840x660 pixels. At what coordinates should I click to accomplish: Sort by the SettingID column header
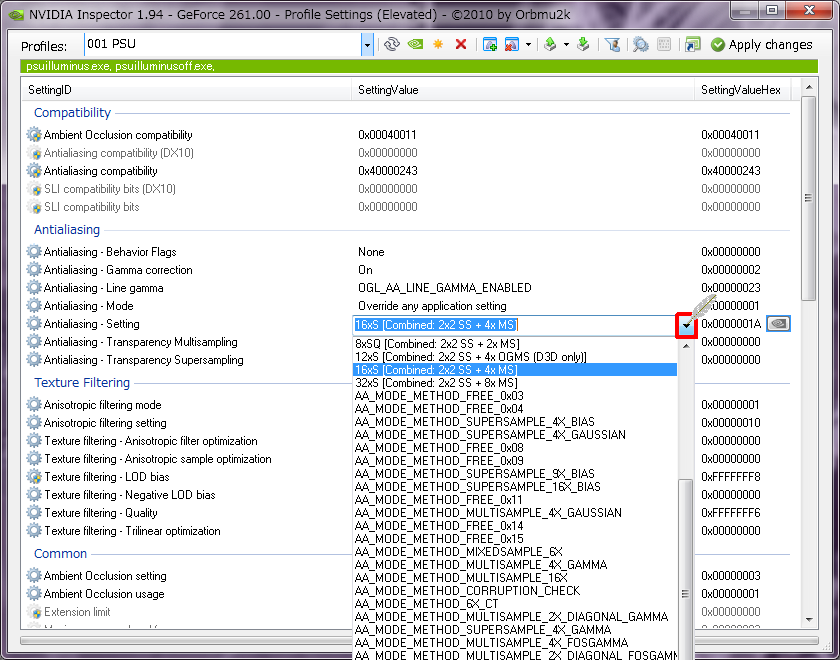186,89
